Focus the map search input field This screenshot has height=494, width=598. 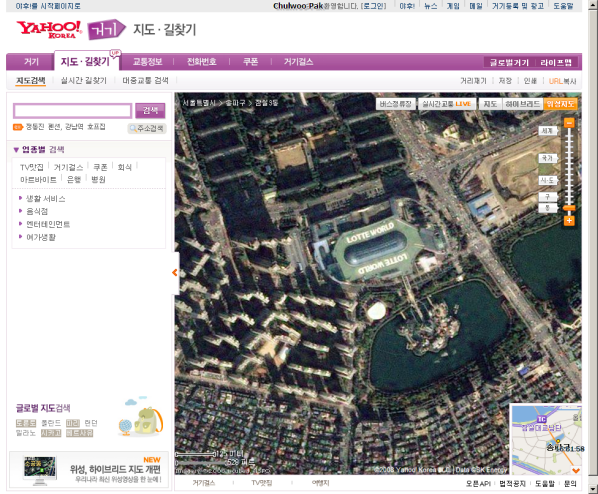point(72,111)
